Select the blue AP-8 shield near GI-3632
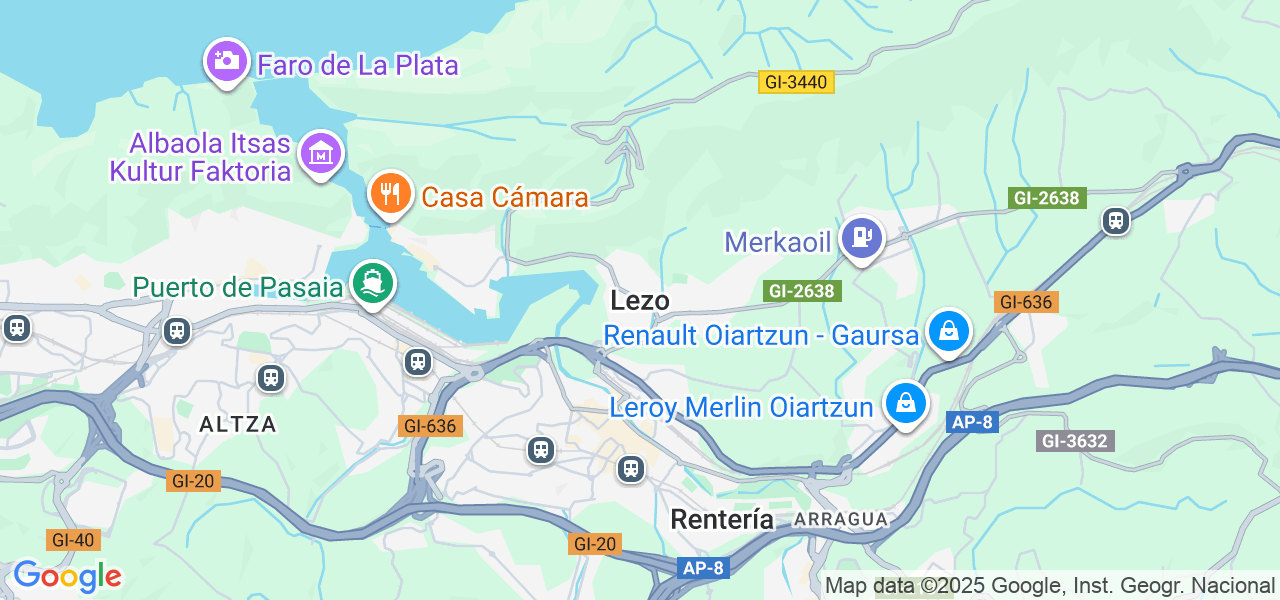Viewport: 1280px width, 600px height. coord(972,422)
